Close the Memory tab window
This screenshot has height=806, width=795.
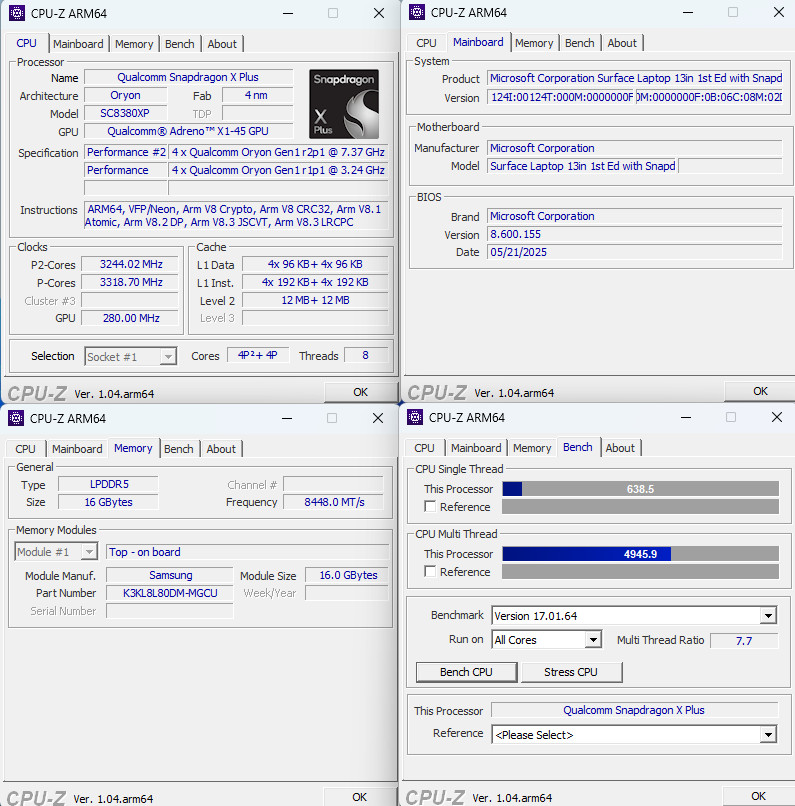(378, 418)
